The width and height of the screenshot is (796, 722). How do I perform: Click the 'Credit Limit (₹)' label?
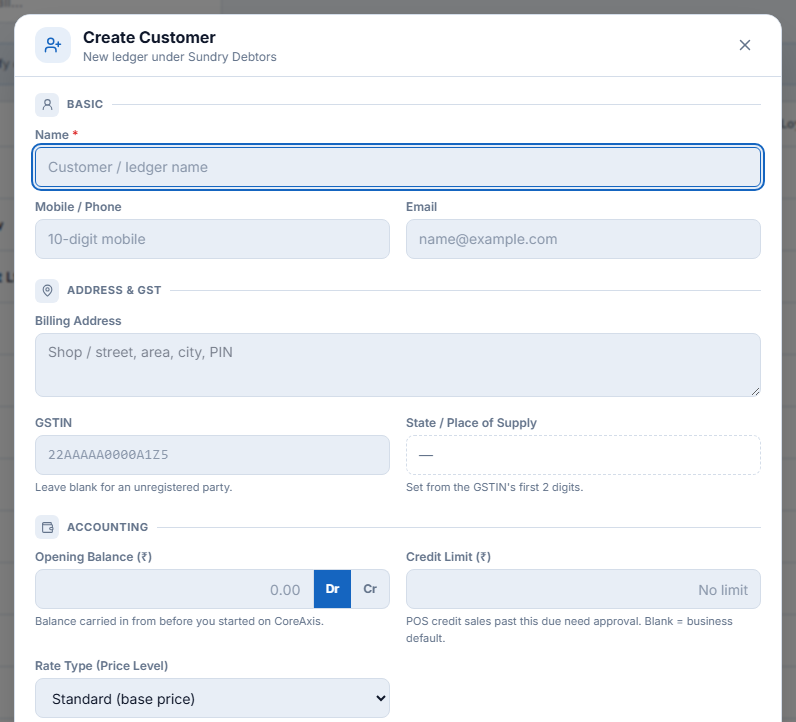pyautogui.click(x=448, y=556)
